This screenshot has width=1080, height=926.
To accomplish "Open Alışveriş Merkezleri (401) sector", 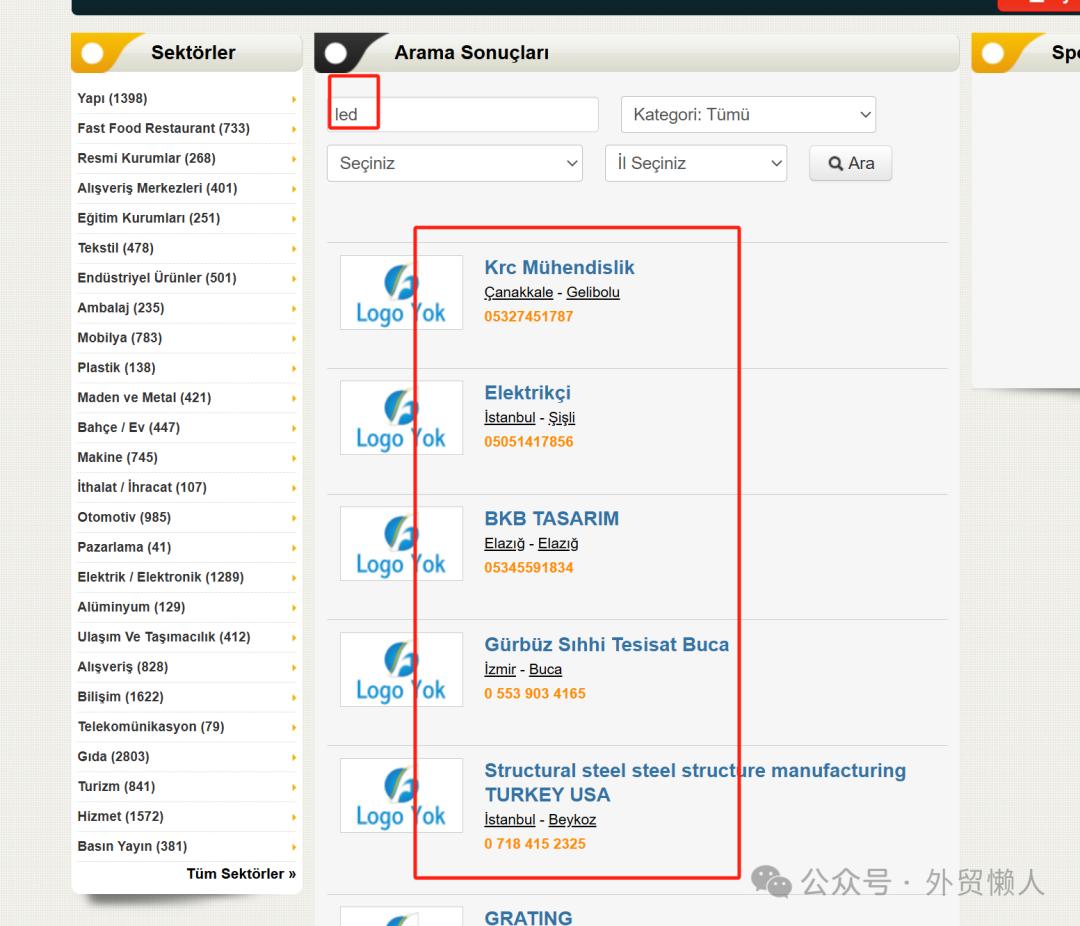I will click(157, 188).
